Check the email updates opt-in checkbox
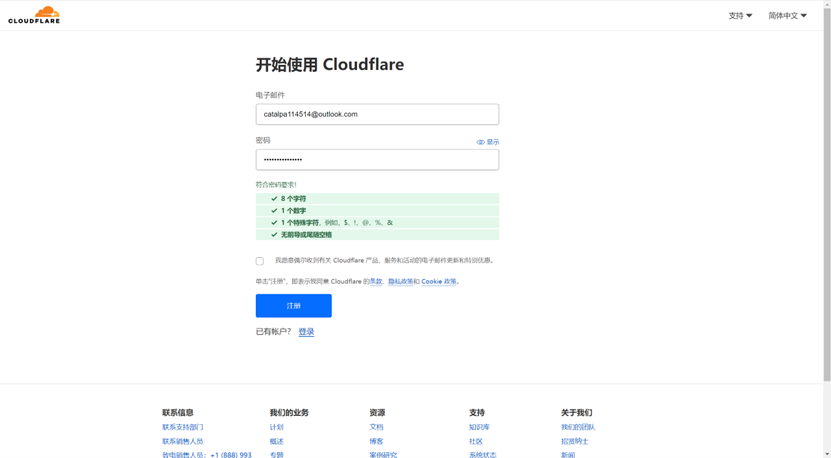Screen dimensions: 831x458 pyautogui.click(x=260, y=261)
